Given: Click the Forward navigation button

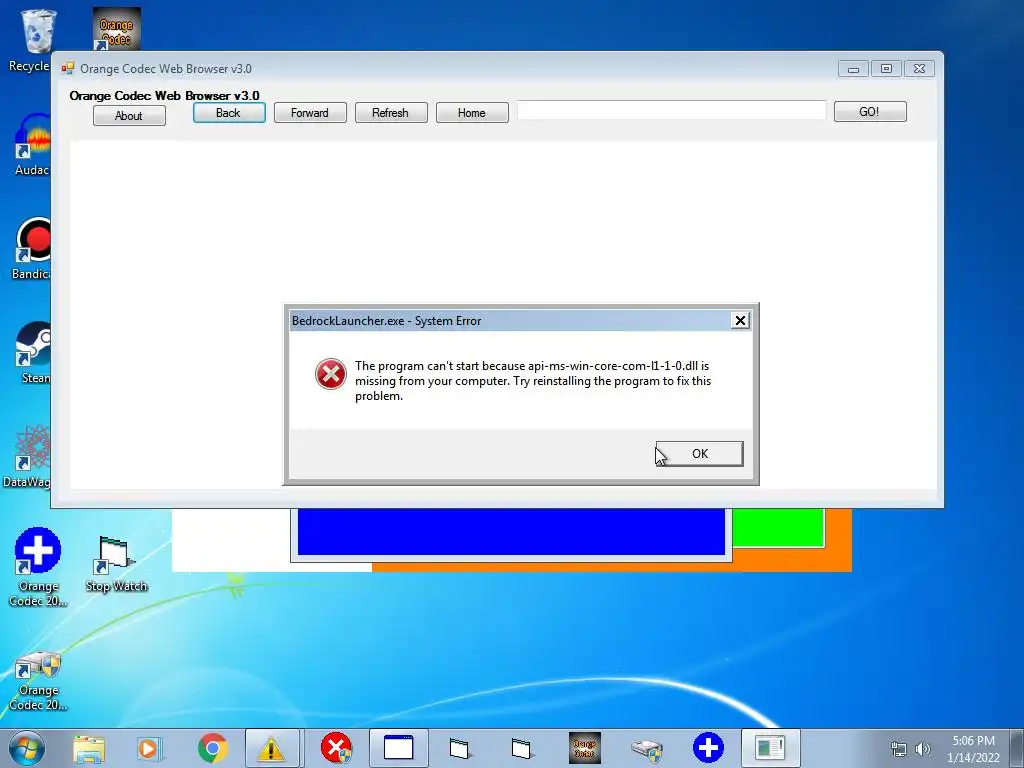Looking at the screenshot, I should click(310, 112).
